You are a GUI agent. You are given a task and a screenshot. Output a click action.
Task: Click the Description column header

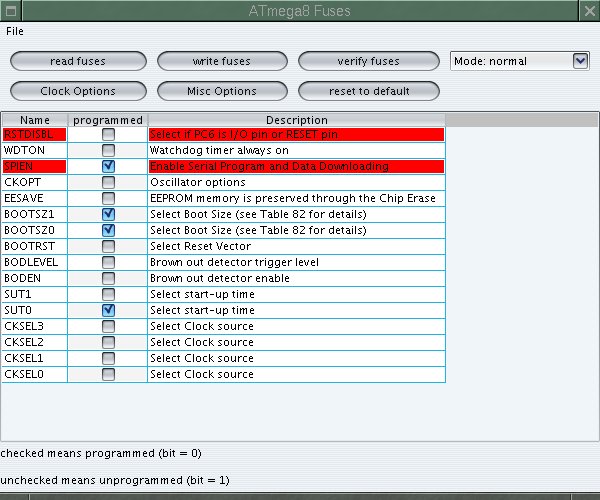click(x=297, y=120)
